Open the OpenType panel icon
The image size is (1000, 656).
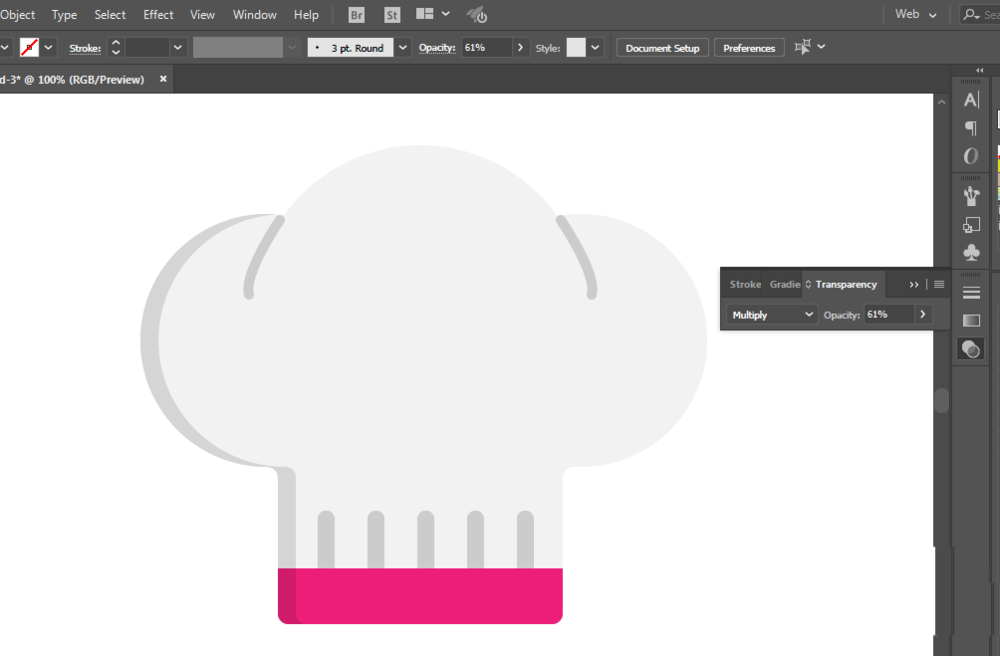click(x=971, y=156)
